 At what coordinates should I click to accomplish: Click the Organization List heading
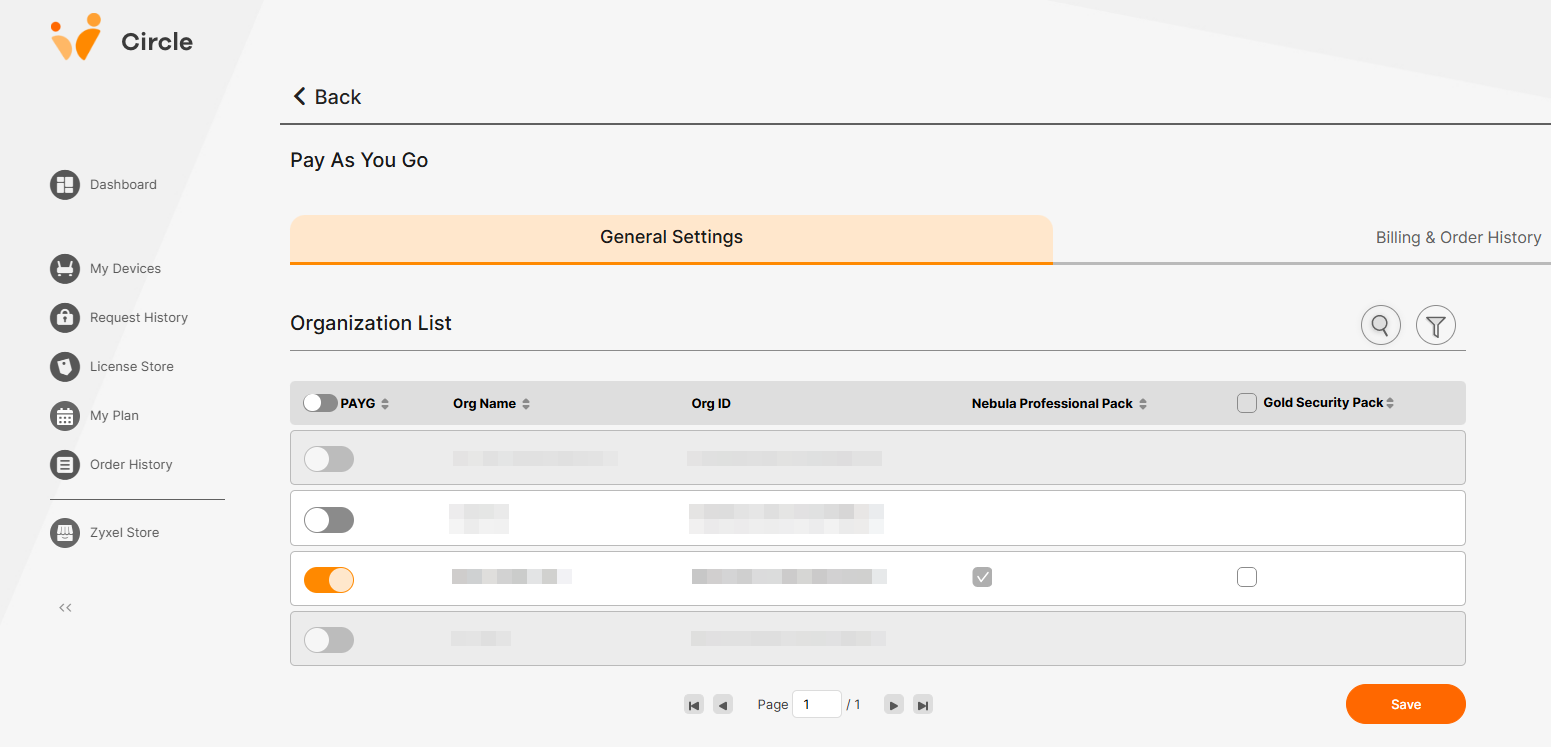371,324
